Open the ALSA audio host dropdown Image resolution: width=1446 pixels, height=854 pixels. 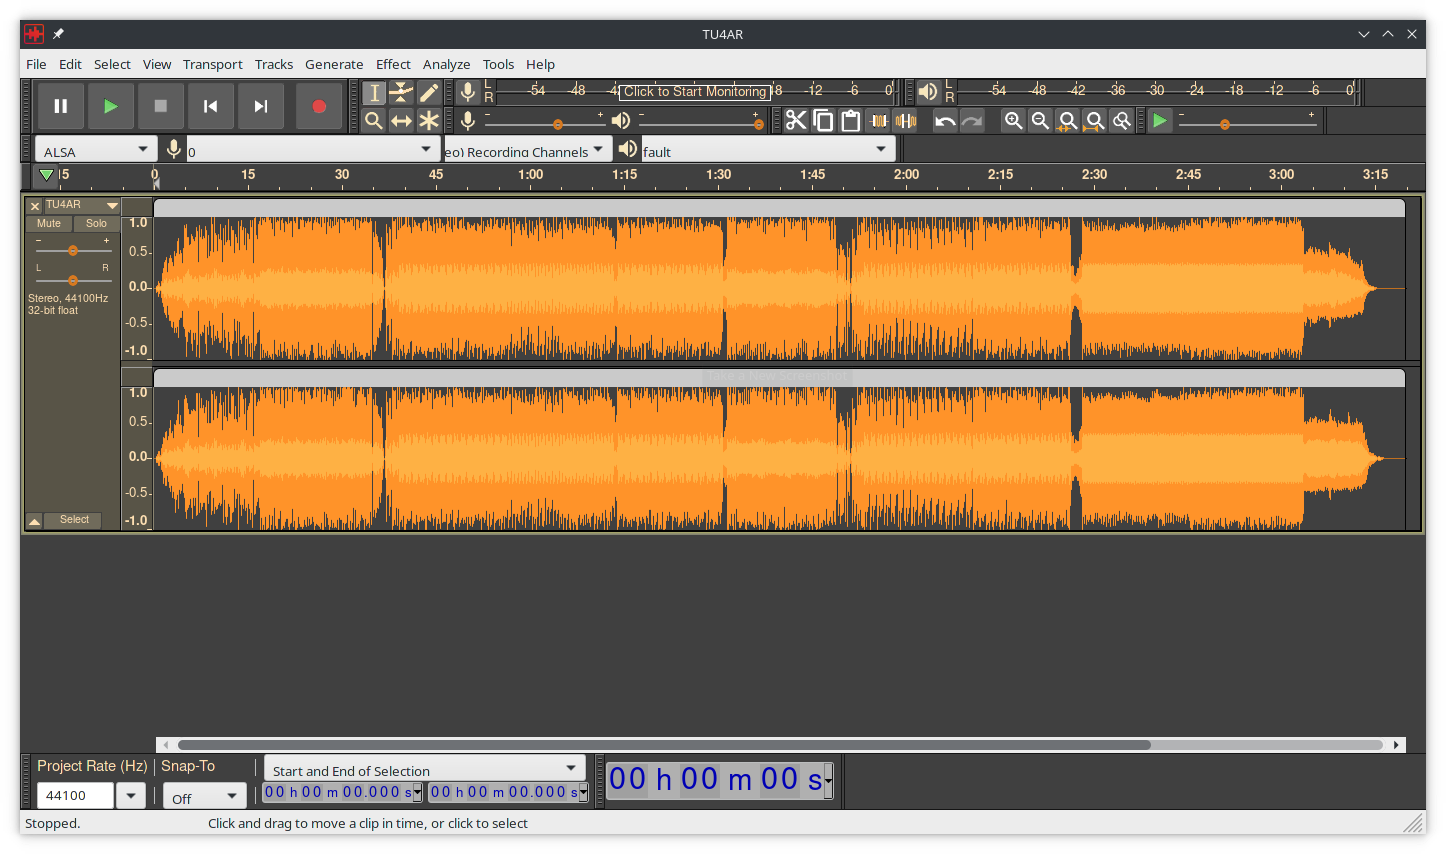click(x=96, y=150)
